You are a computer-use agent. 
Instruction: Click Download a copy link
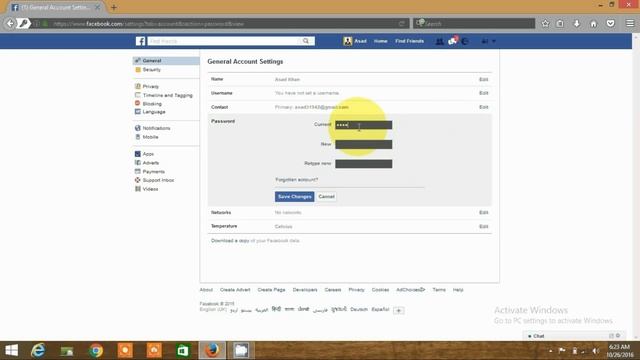[x=230, y=241]
